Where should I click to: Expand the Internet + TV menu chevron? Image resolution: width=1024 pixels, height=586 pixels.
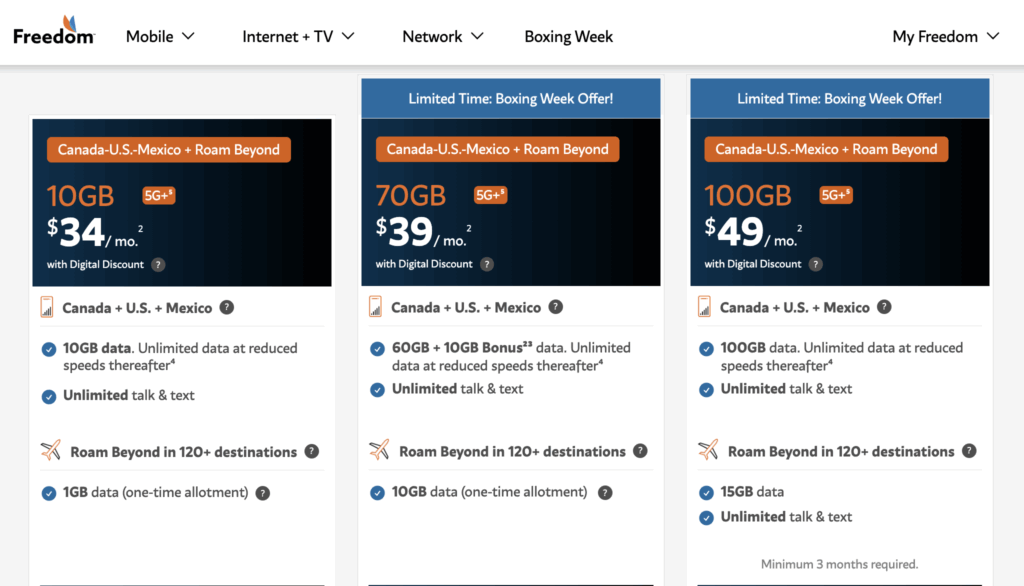(348, 36)
